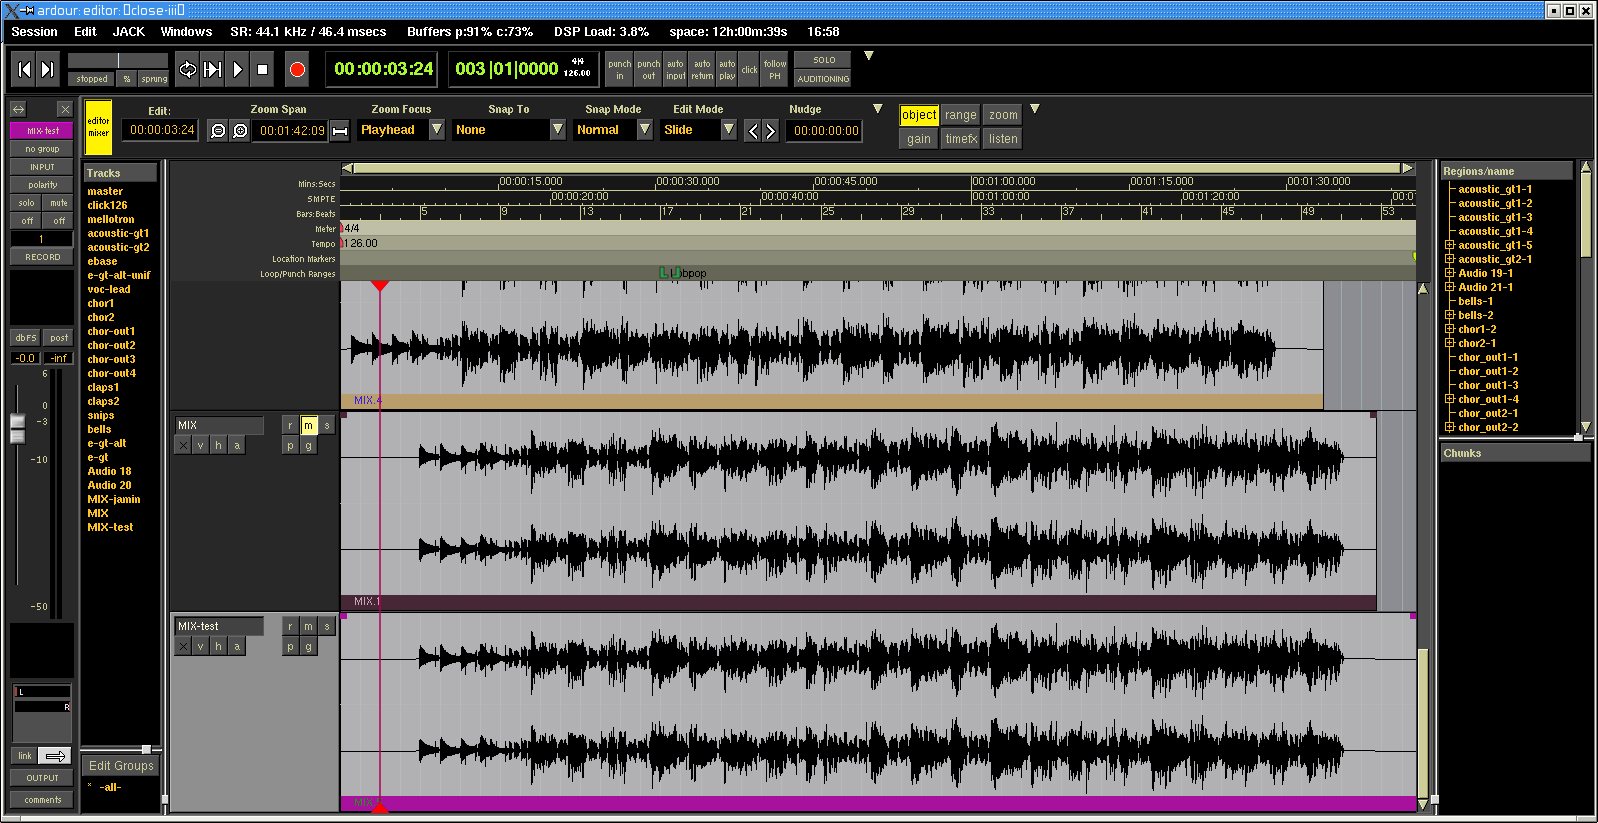This screenshot has width=1598, height=823.
Task: Unmute the MIX track with m button
Action: point(308,426)
